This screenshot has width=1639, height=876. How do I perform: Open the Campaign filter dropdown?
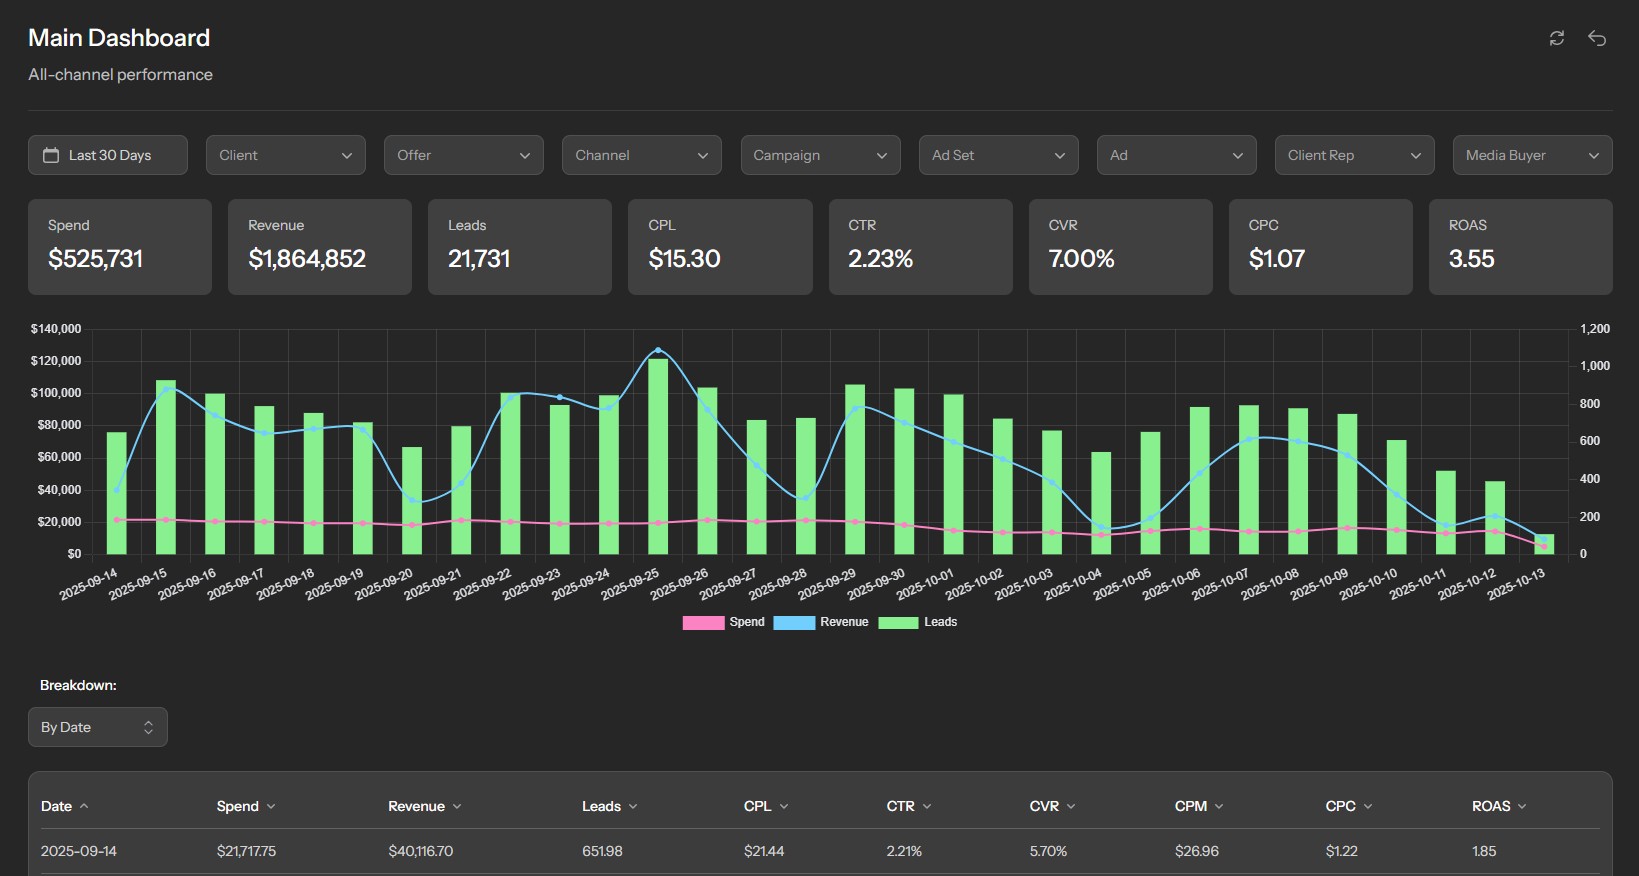coord(820,155)
